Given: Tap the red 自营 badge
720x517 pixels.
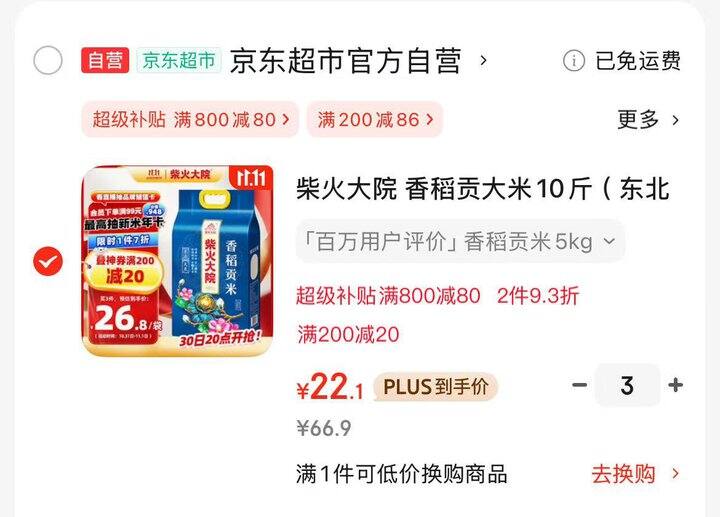Looking at the screenshot, I should click(105, 60).
